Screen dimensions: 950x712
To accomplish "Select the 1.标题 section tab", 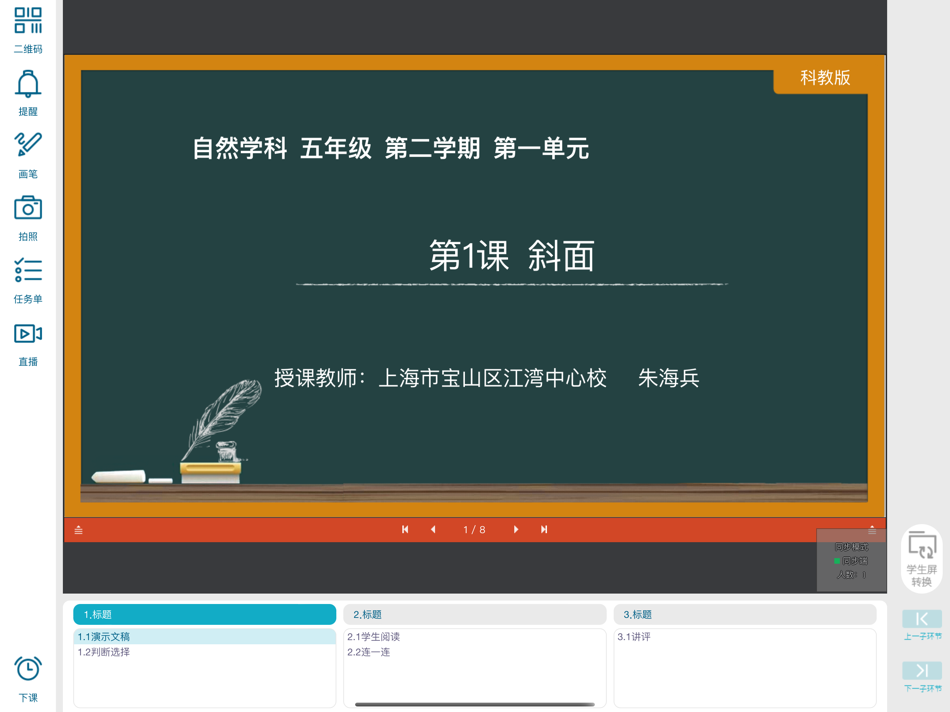I will [205, 614].
